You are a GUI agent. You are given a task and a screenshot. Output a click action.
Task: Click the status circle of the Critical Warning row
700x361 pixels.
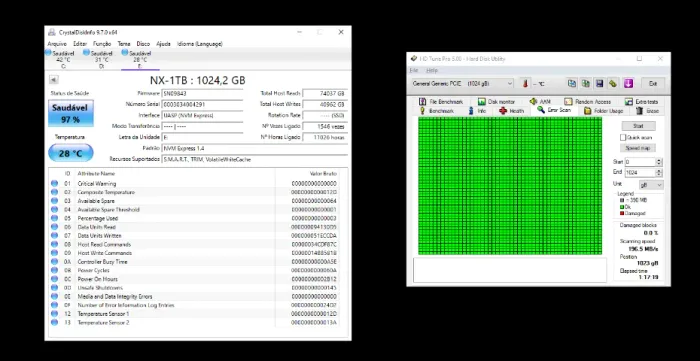point(54,183)
